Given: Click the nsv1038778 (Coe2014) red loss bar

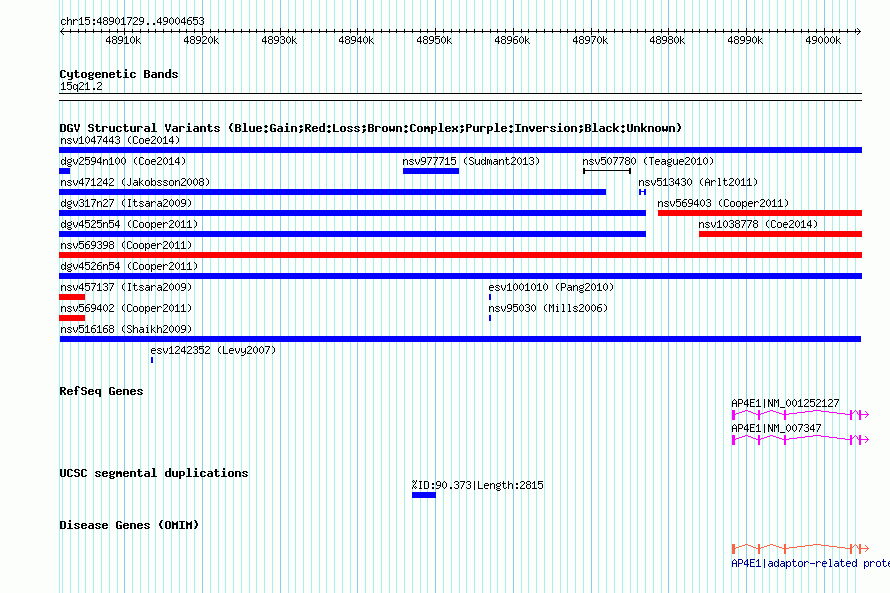Looking at the screenshot, I should tap(780, 234).
